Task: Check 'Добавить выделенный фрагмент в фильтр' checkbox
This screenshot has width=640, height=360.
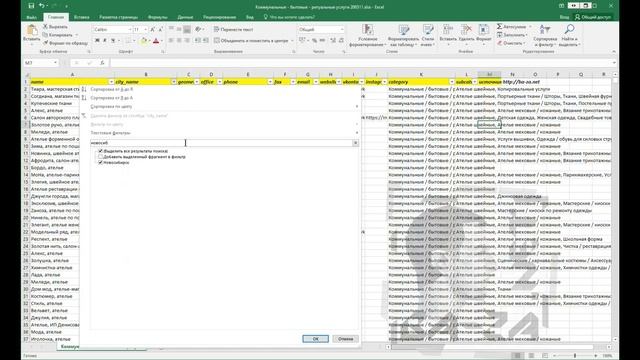Action: [101, 157]
